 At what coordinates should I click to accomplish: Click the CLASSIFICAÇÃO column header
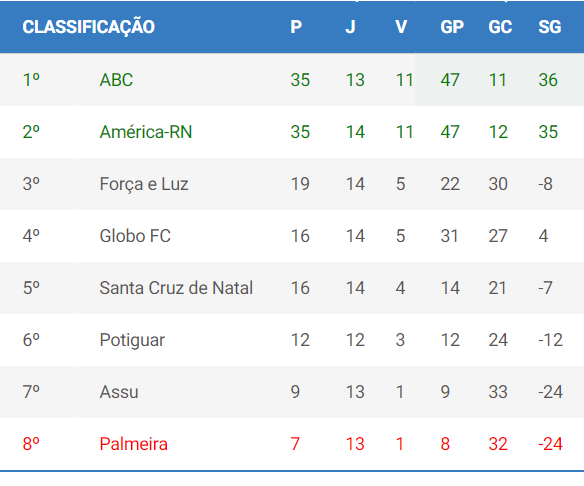89,27
